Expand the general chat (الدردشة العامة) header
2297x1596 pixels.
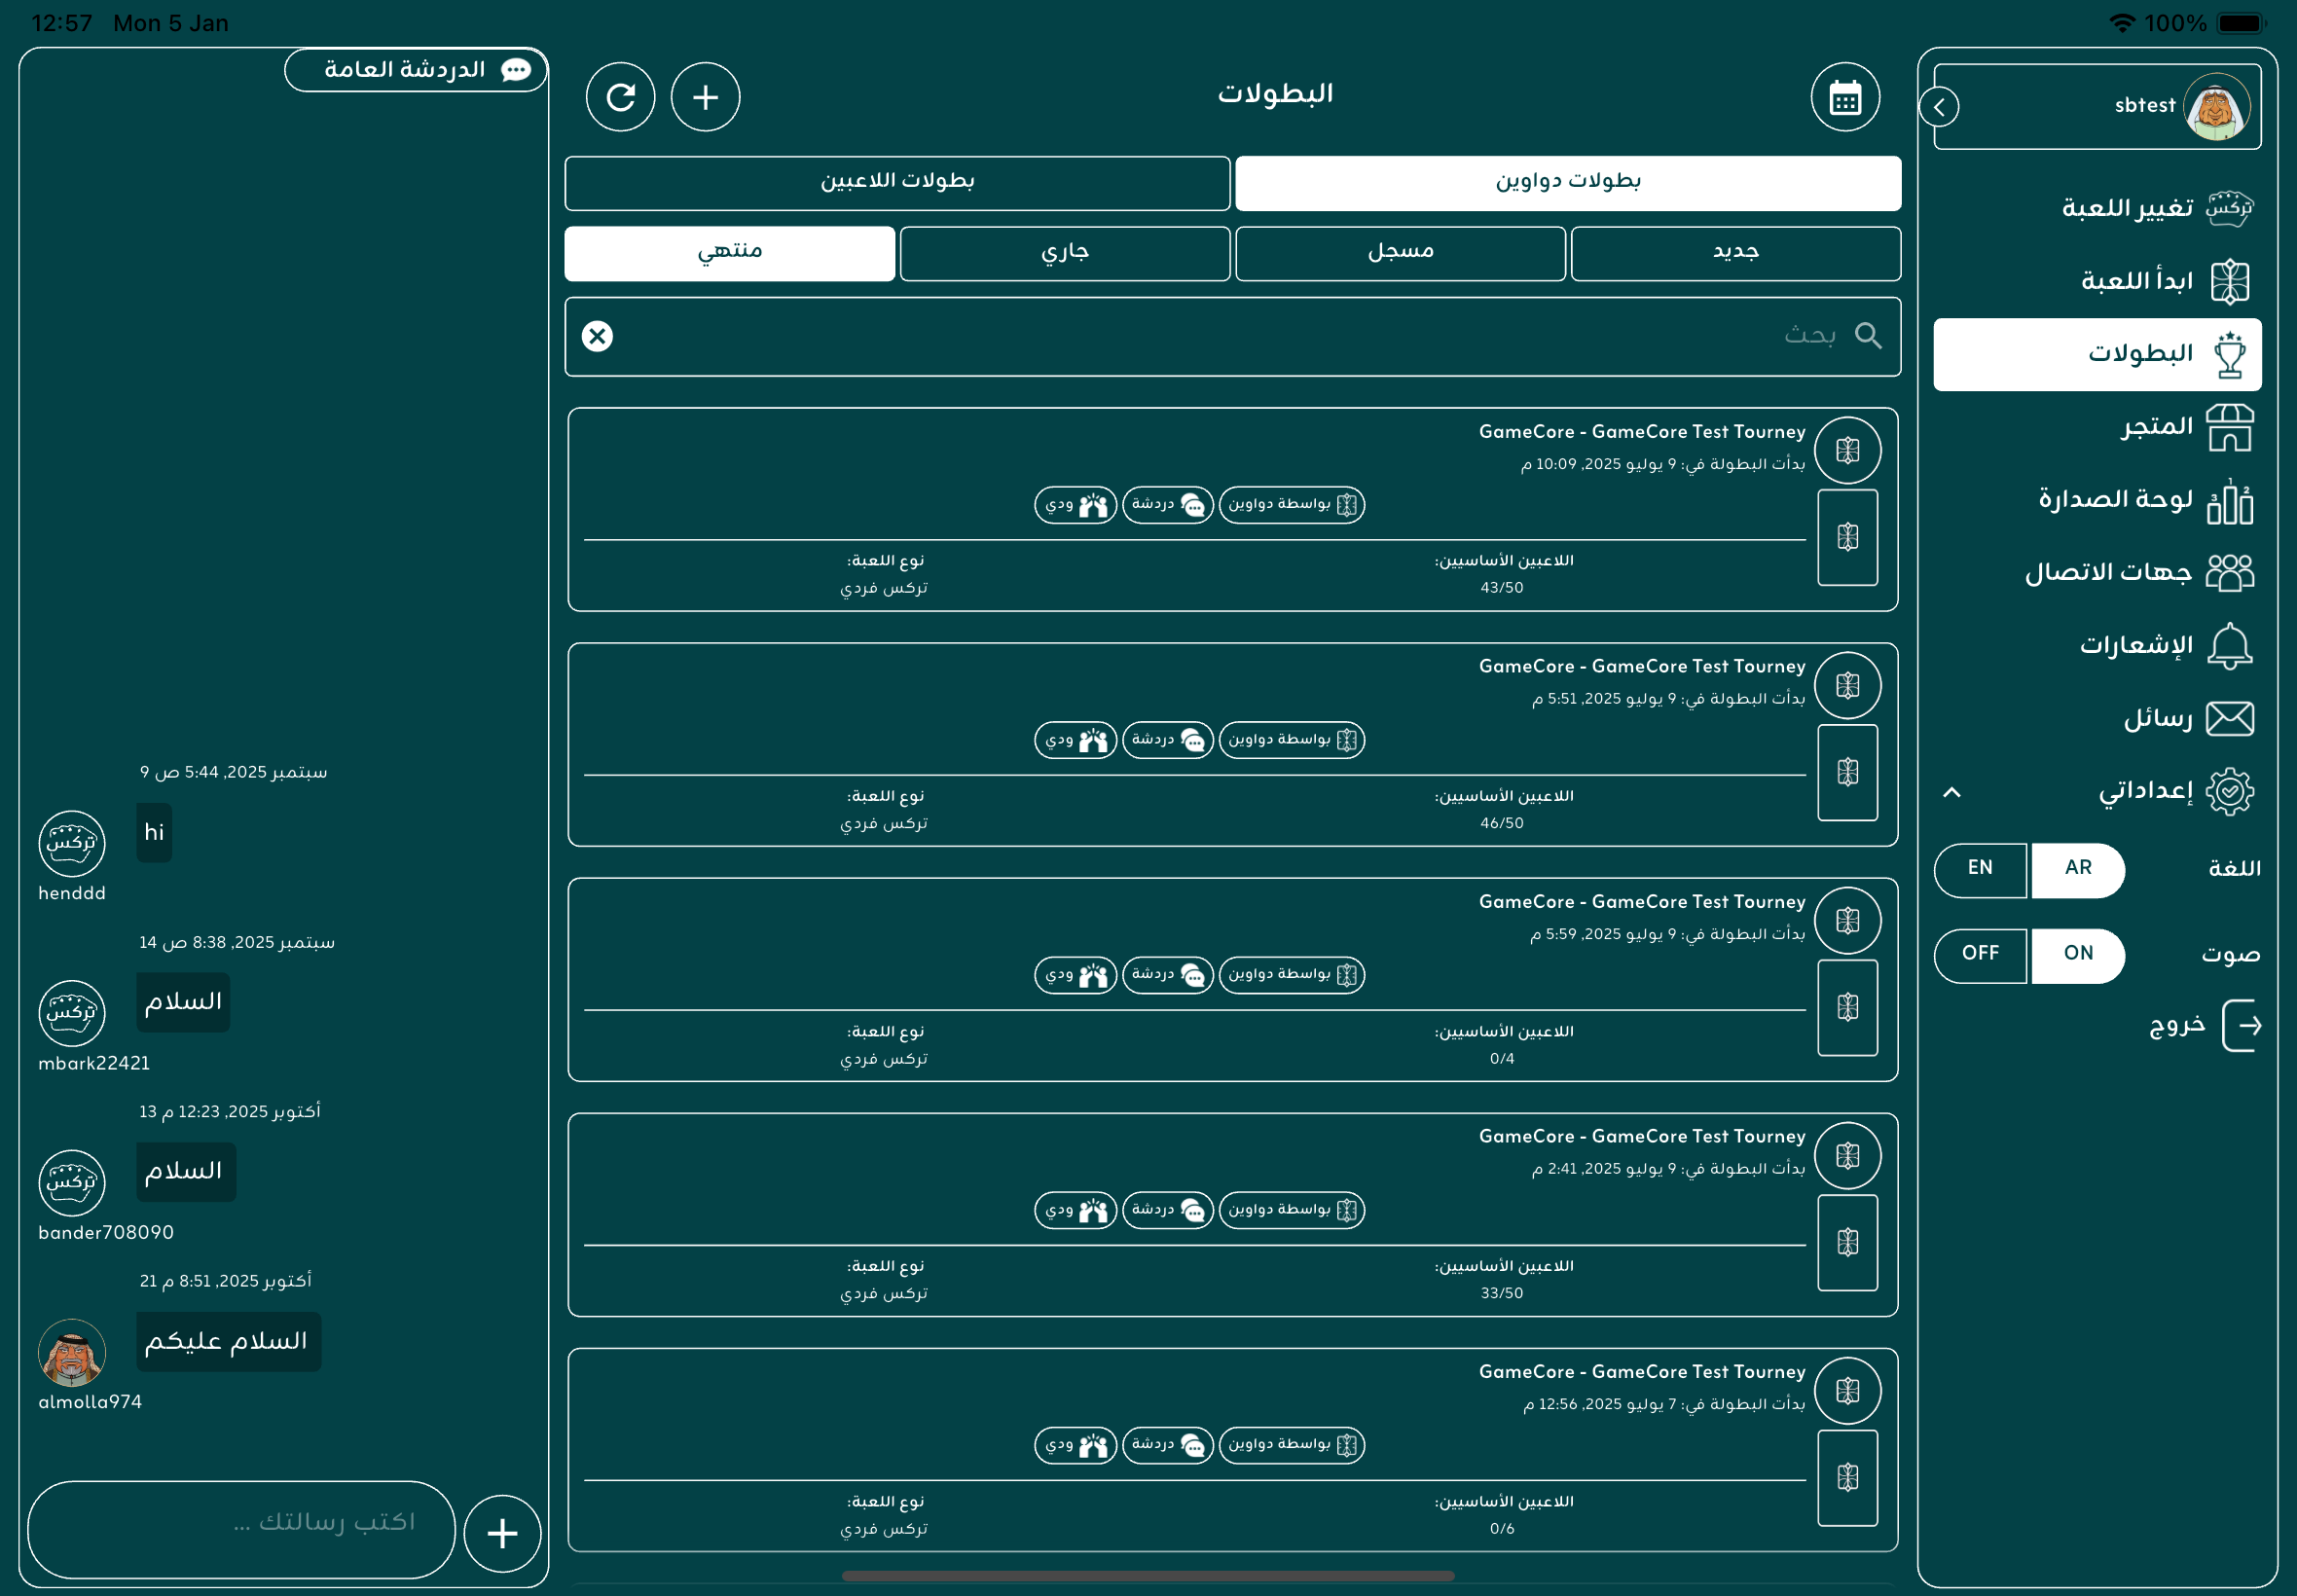click(416, 70)
